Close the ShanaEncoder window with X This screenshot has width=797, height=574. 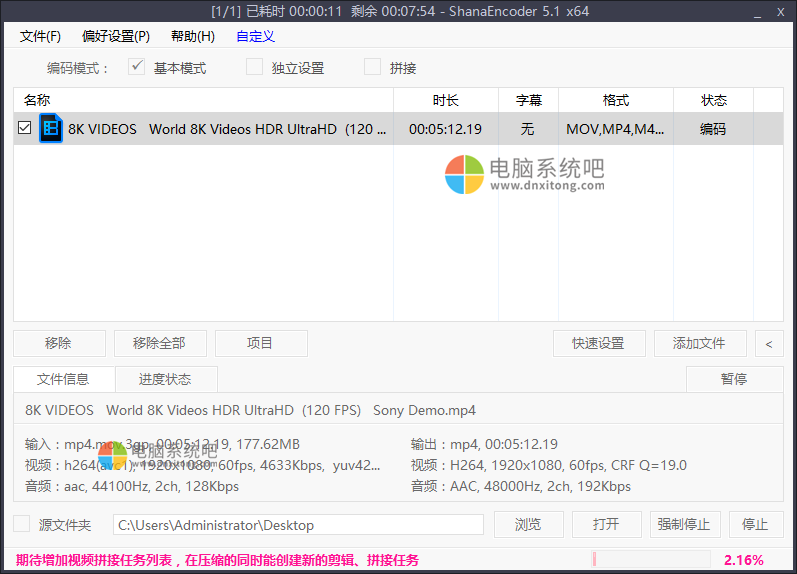click(x=781, y=12)
